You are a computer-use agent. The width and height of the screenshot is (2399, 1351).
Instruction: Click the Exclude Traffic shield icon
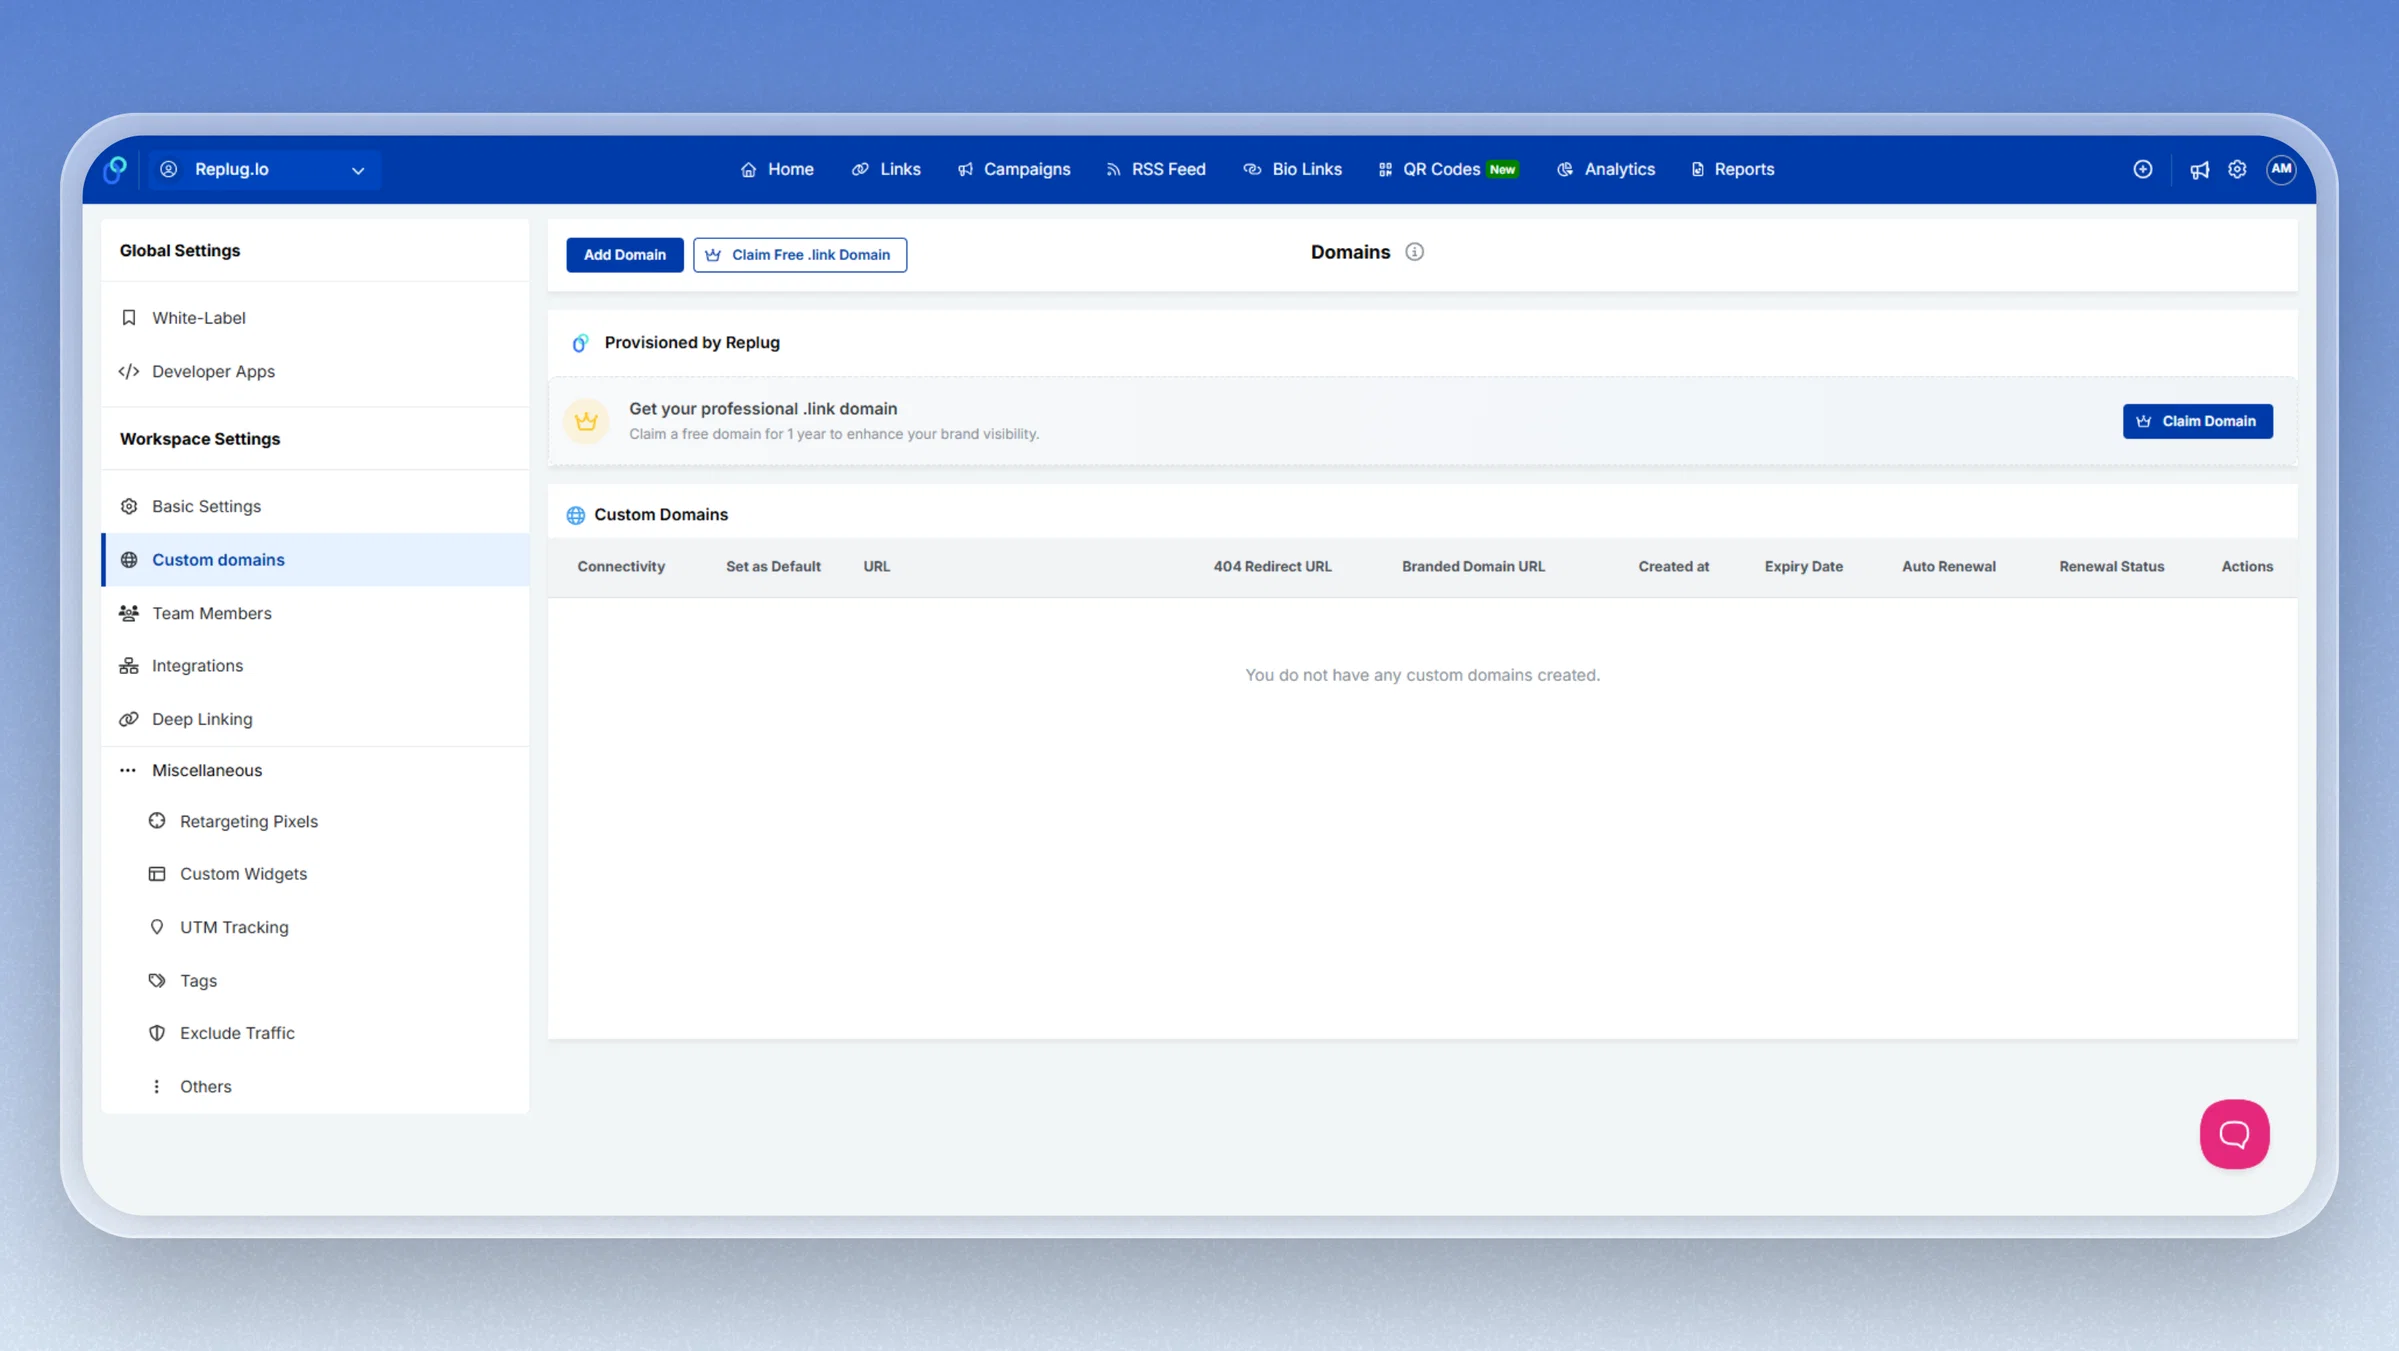157,1033
